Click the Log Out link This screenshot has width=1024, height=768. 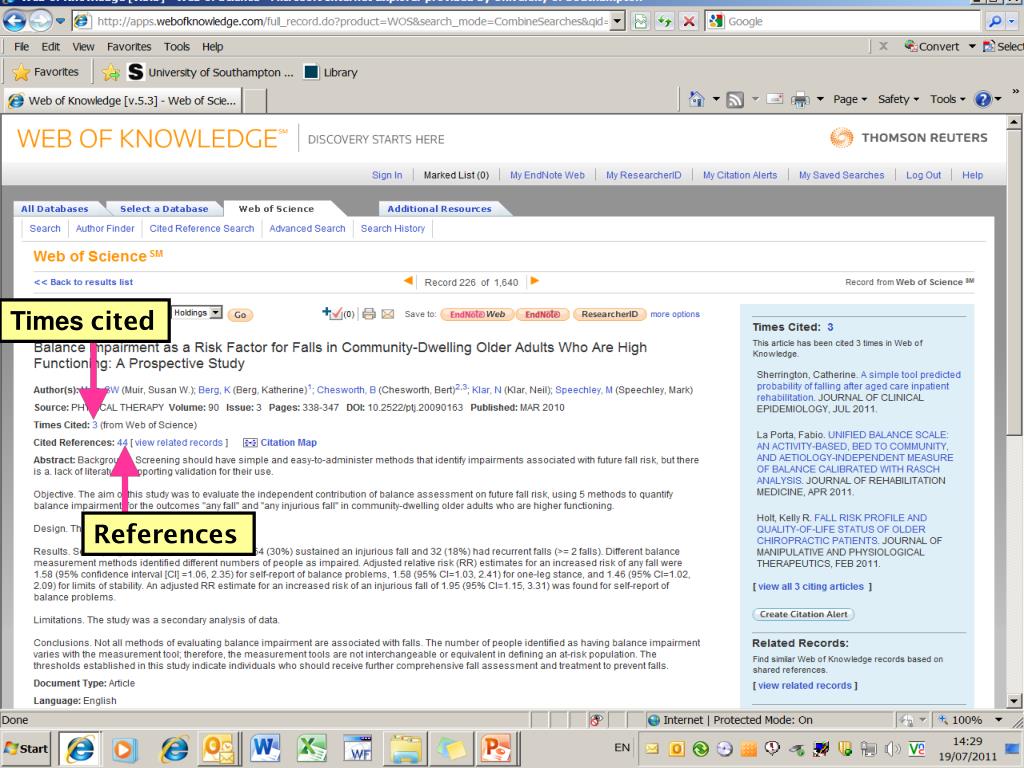tap(923, 175)
